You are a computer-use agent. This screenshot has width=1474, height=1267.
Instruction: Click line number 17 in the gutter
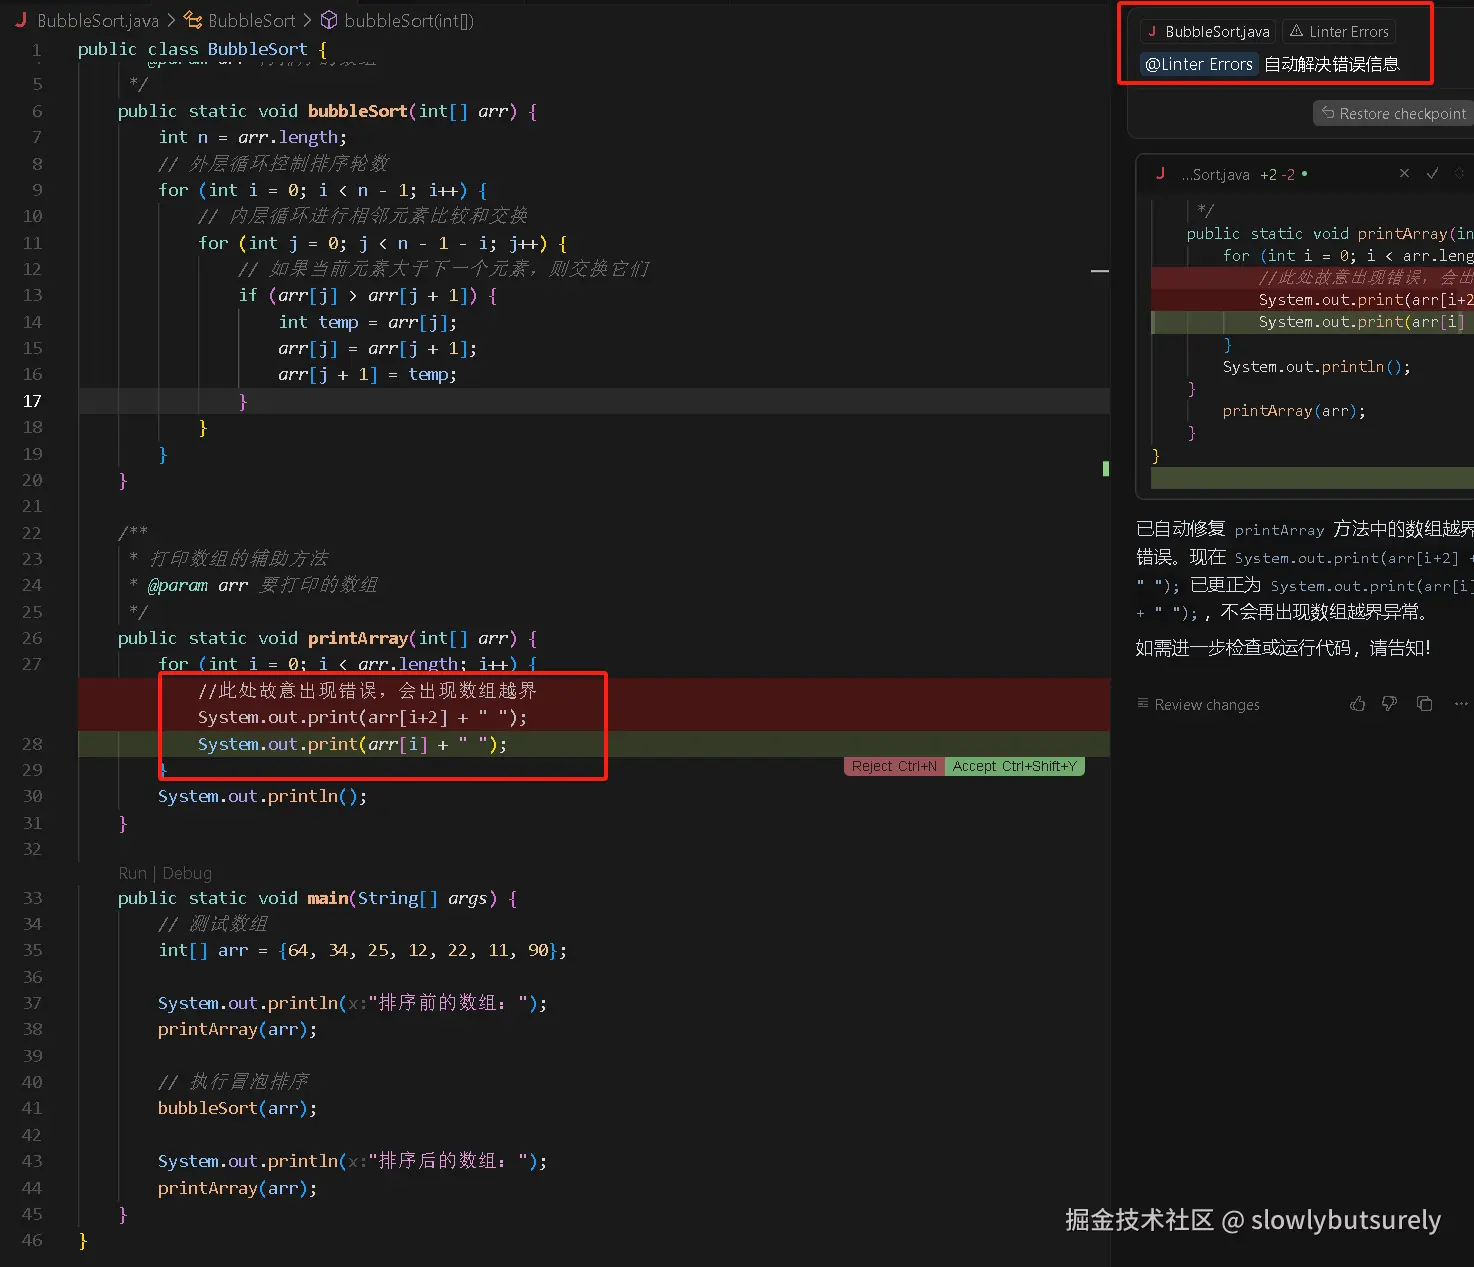coord(32,401)
